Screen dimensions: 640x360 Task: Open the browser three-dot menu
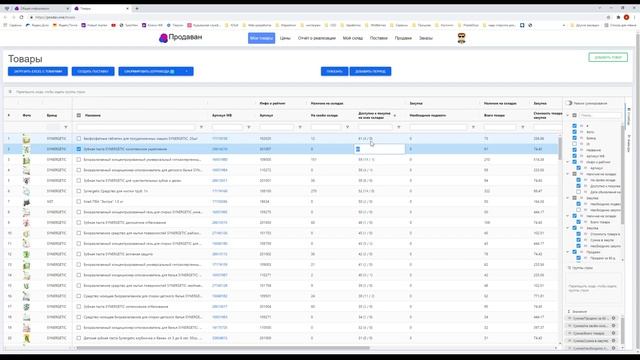coord(635,17)
